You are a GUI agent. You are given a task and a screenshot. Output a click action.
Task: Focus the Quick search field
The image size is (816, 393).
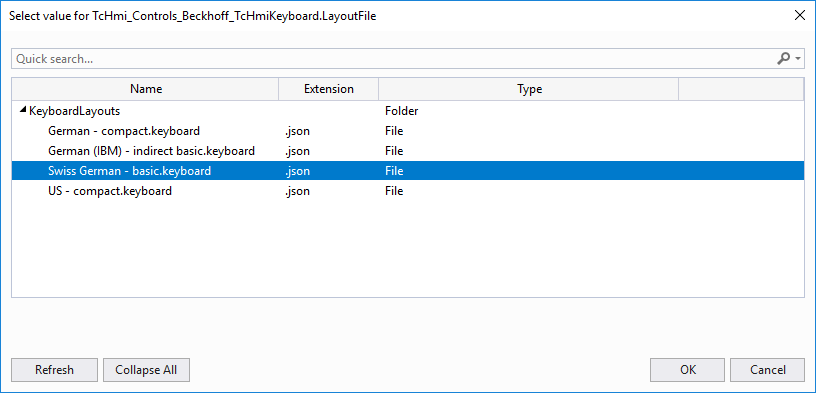[407, 59]
